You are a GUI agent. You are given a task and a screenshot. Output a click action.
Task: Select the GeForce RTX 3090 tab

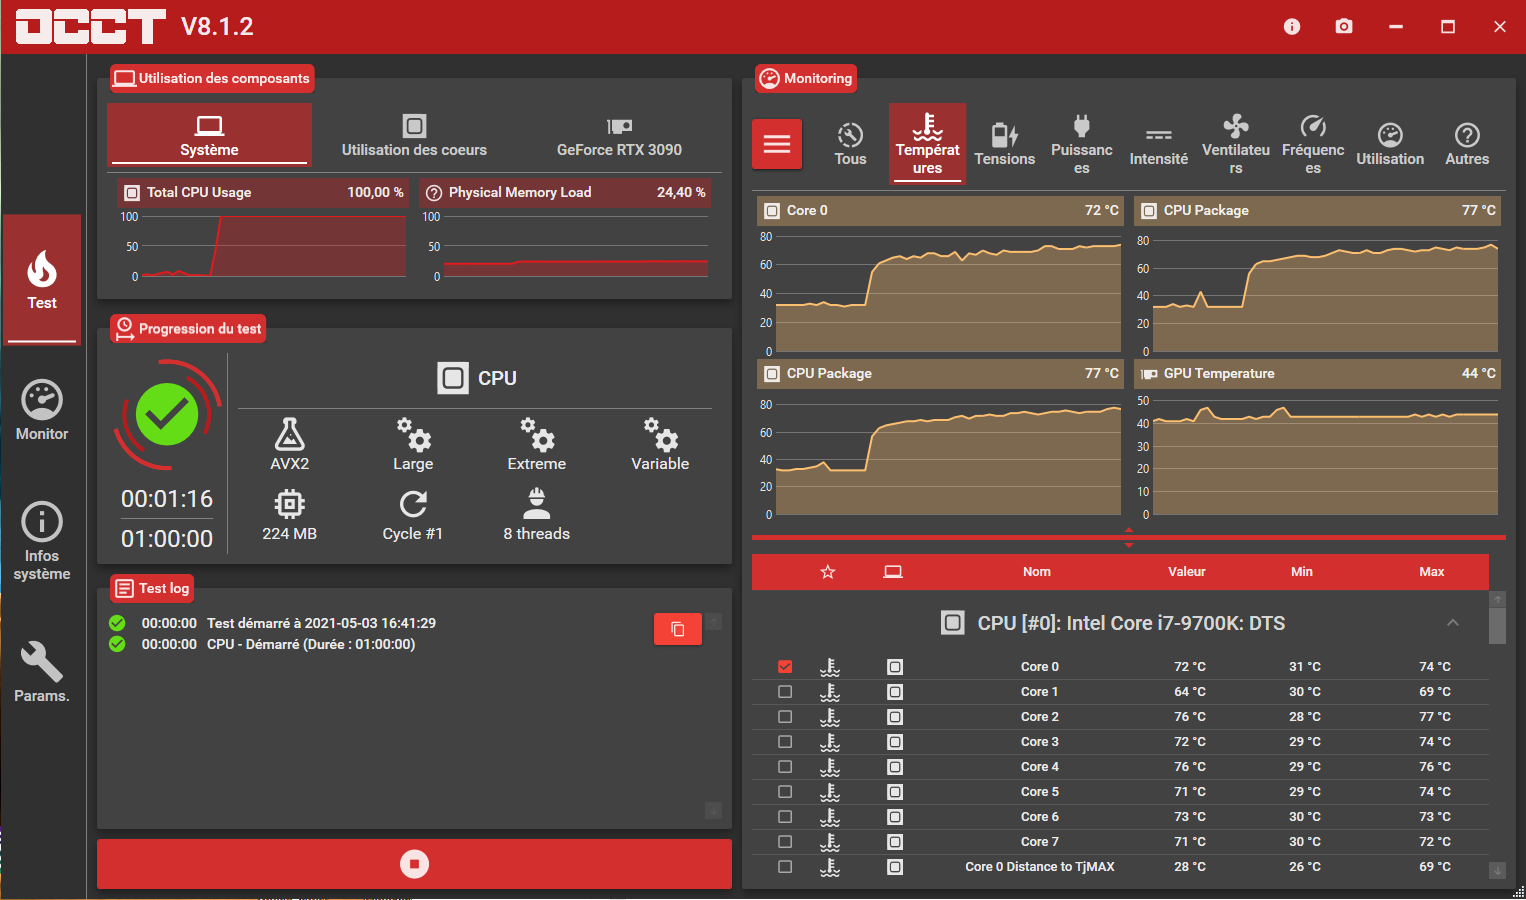(x=619, y=136)
